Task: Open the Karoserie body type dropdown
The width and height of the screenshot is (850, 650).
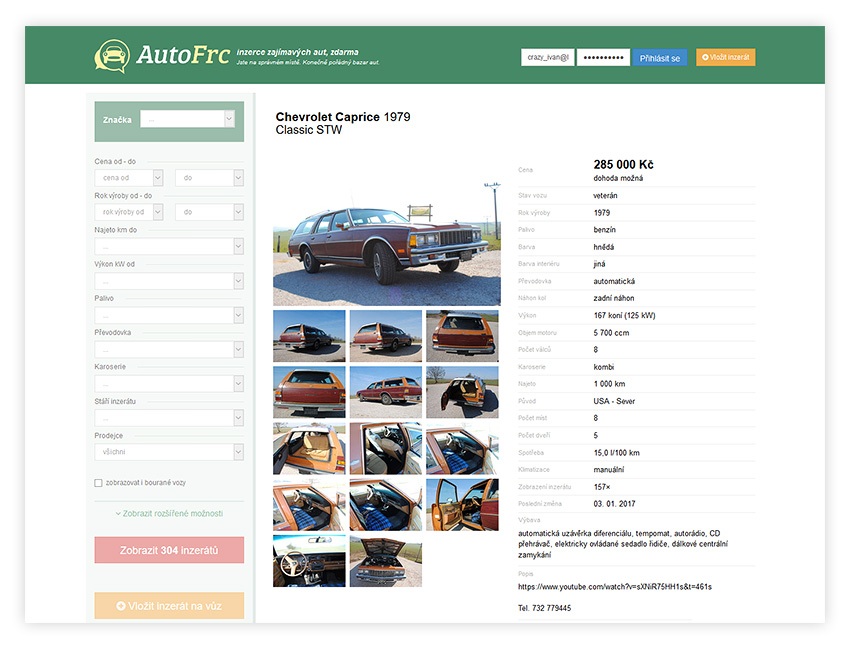Action: (169, 383)
